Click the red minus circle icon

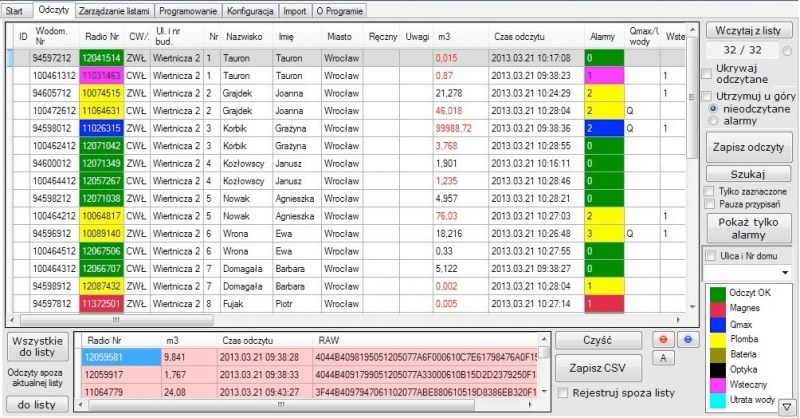click(663, 340)
